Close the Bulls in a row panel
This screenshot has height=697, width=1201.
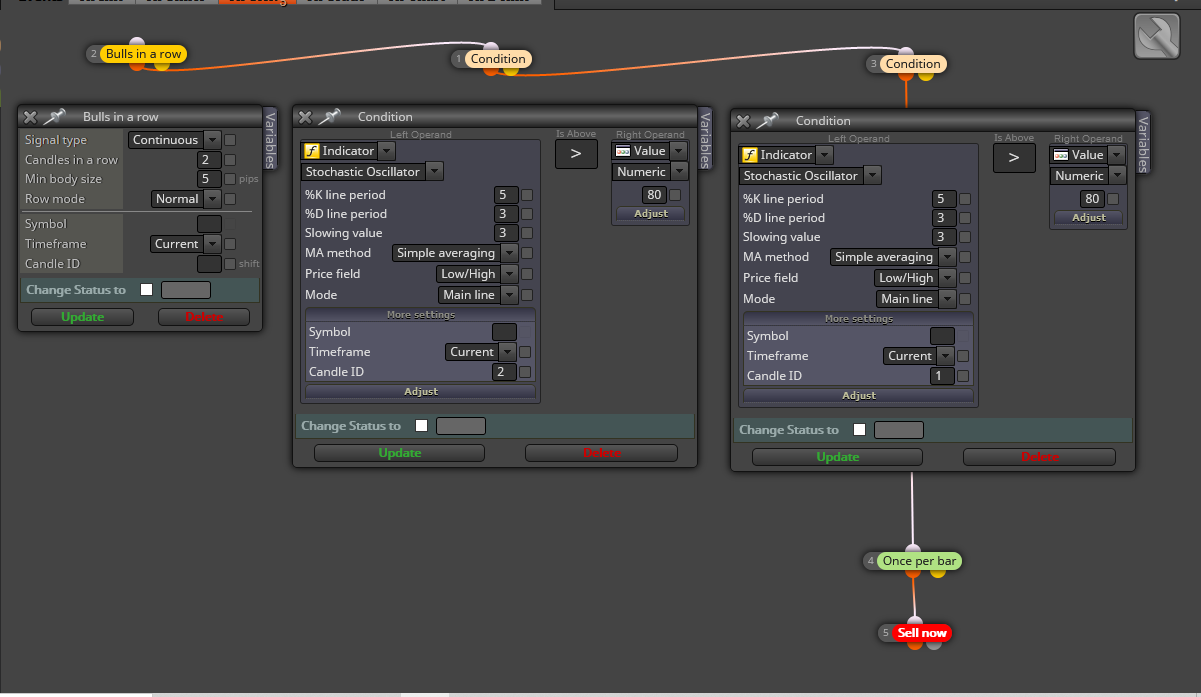point(30,117)
